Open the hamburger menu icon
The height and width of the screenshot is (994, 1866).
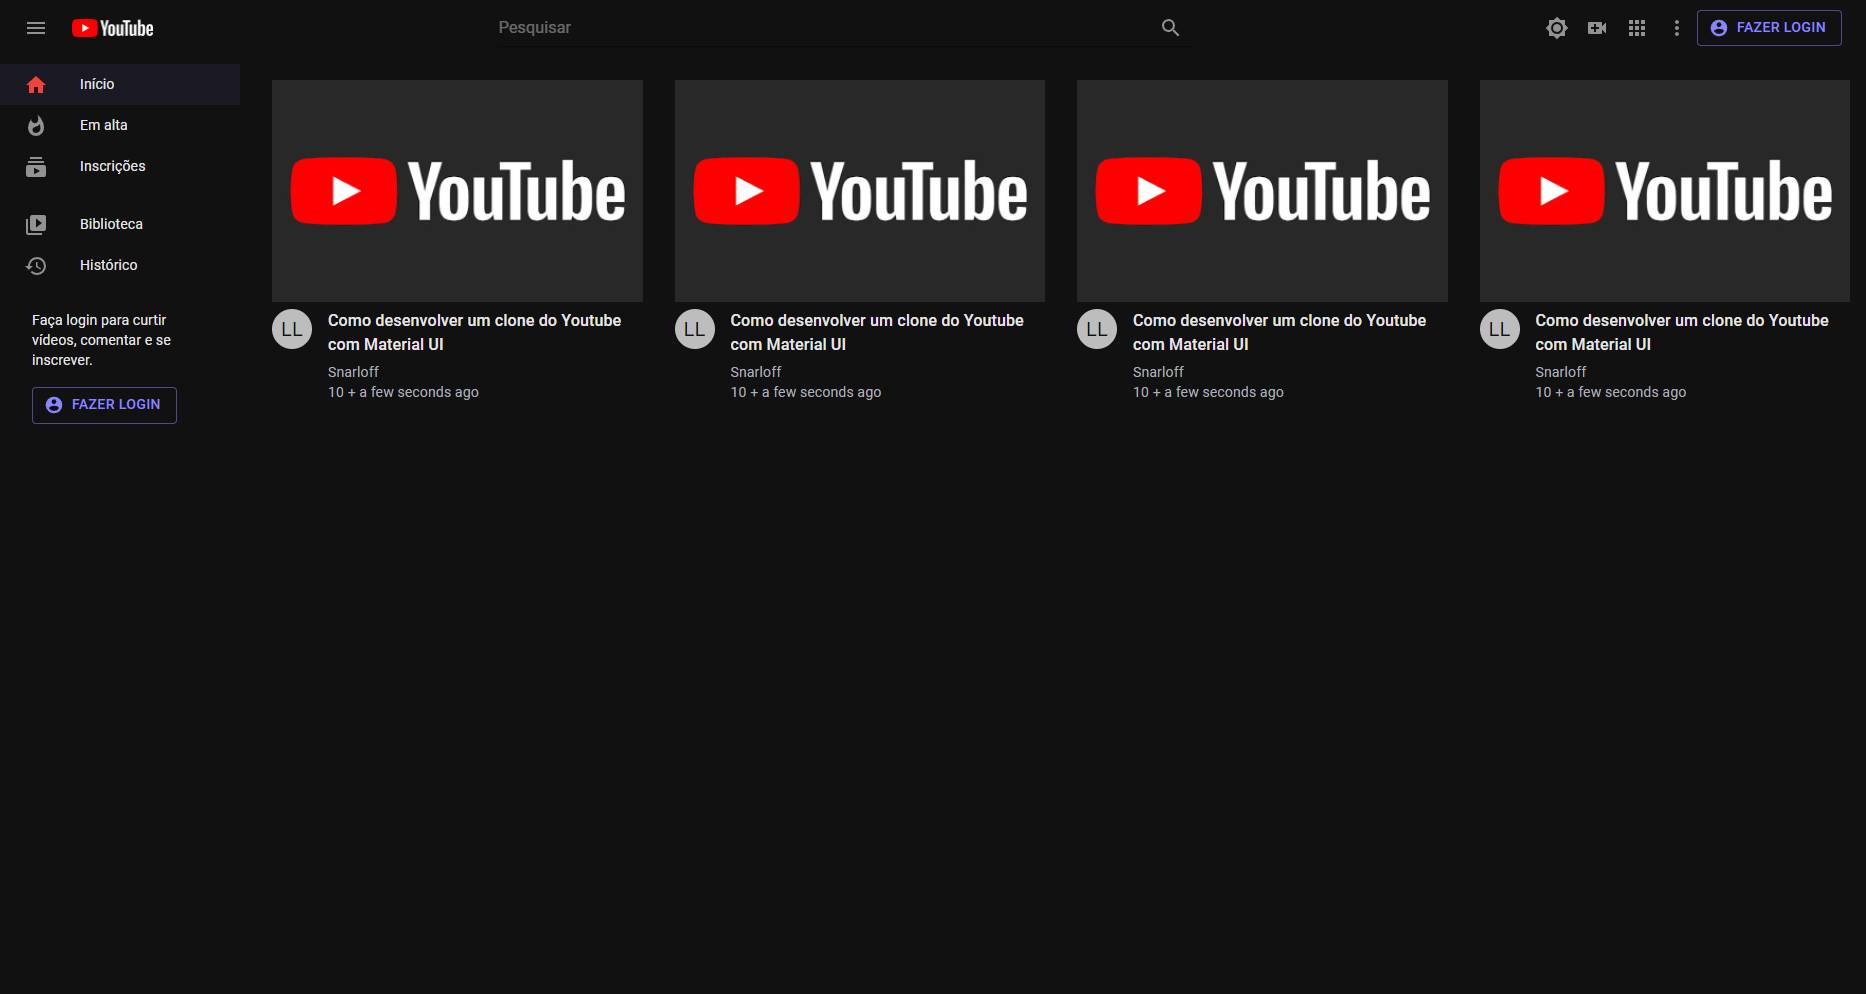(36, 28)
